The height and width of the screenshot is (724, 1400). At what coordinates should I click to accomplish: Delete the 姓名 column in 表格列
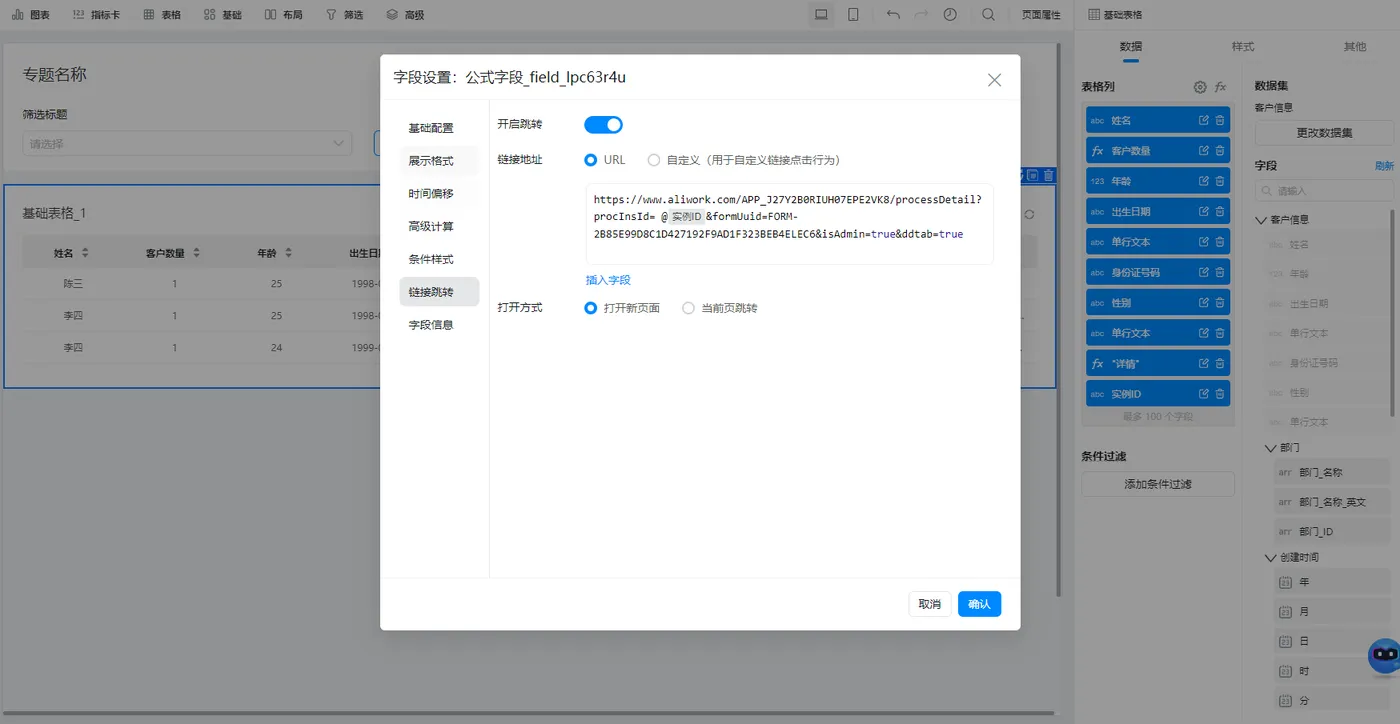coord(1220,120)
